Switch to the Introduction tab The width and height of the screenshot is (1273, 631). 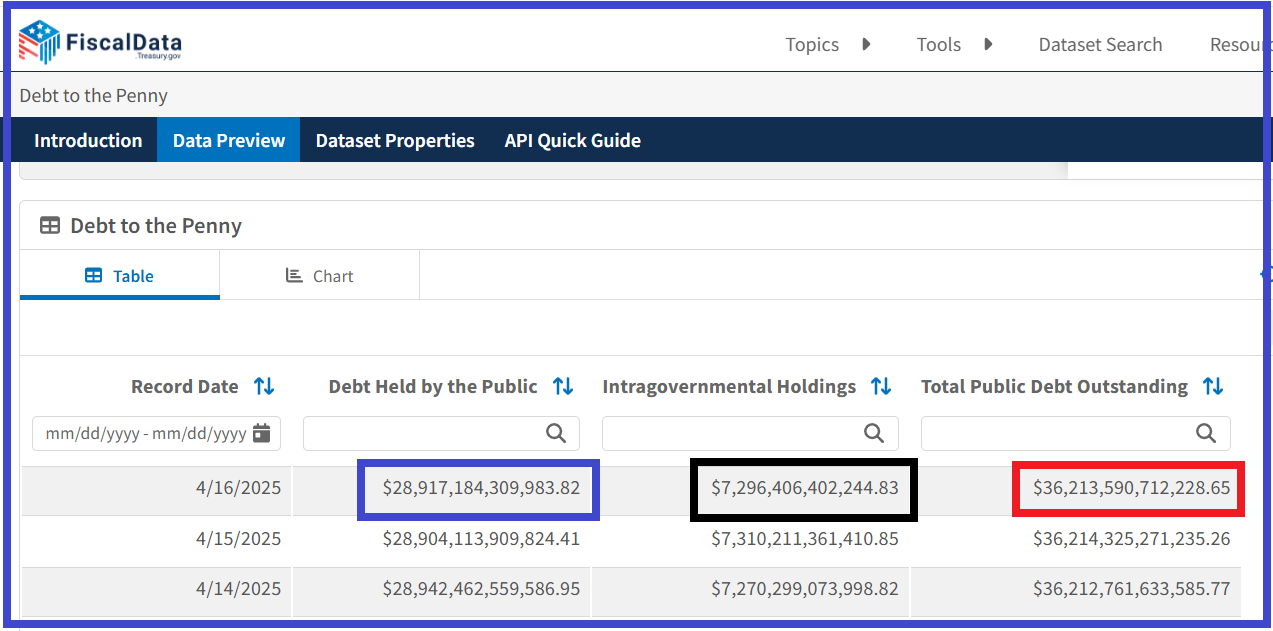(x=88, y=140)
